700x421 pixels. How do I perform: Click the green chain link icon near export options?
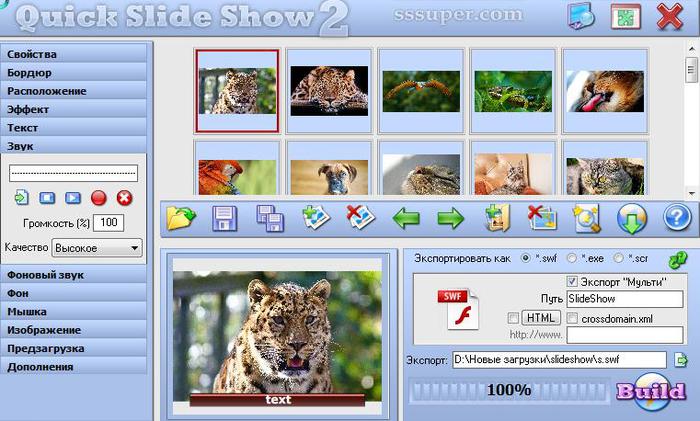tap(678, 260)
